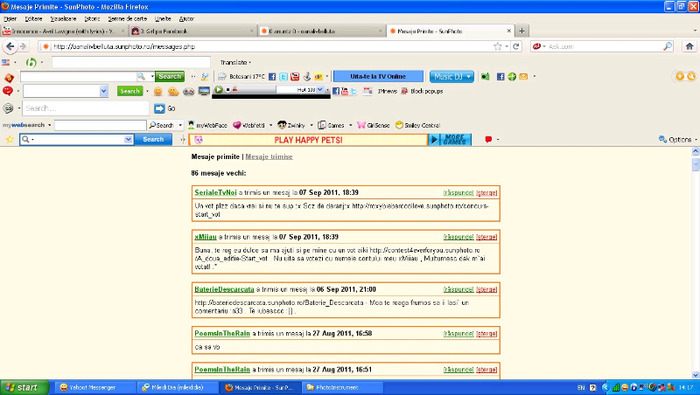
Task: Open the Options dropdown on the bottom toolbar
Action: (x=678, y=140)
